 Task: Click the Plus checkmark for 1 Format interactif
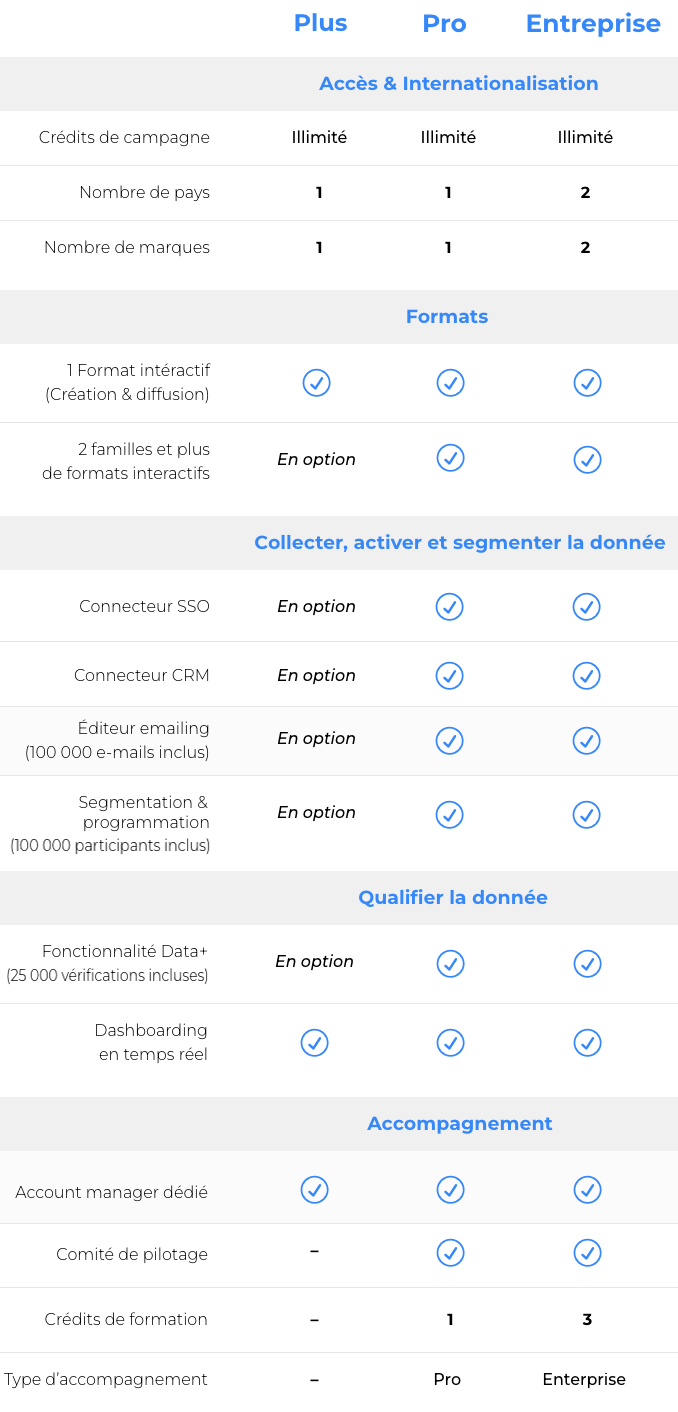316,383
